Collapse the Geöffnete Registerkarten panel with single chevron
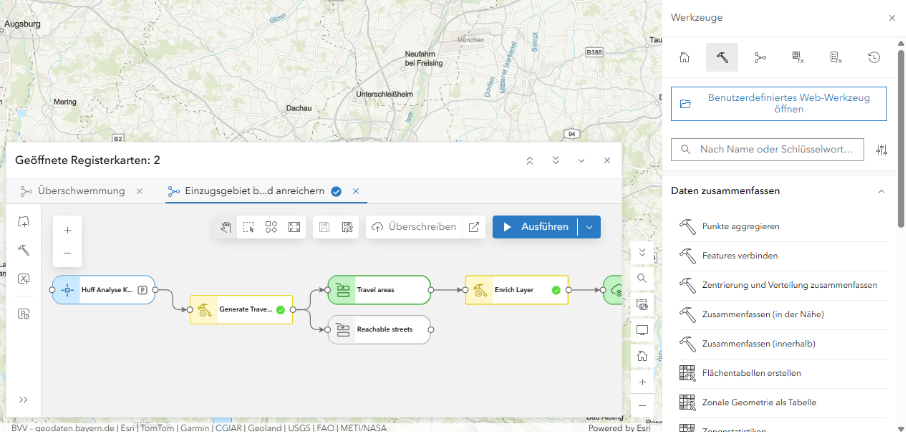The width and height of the screenshot is (906, 432). coord(581,161)
